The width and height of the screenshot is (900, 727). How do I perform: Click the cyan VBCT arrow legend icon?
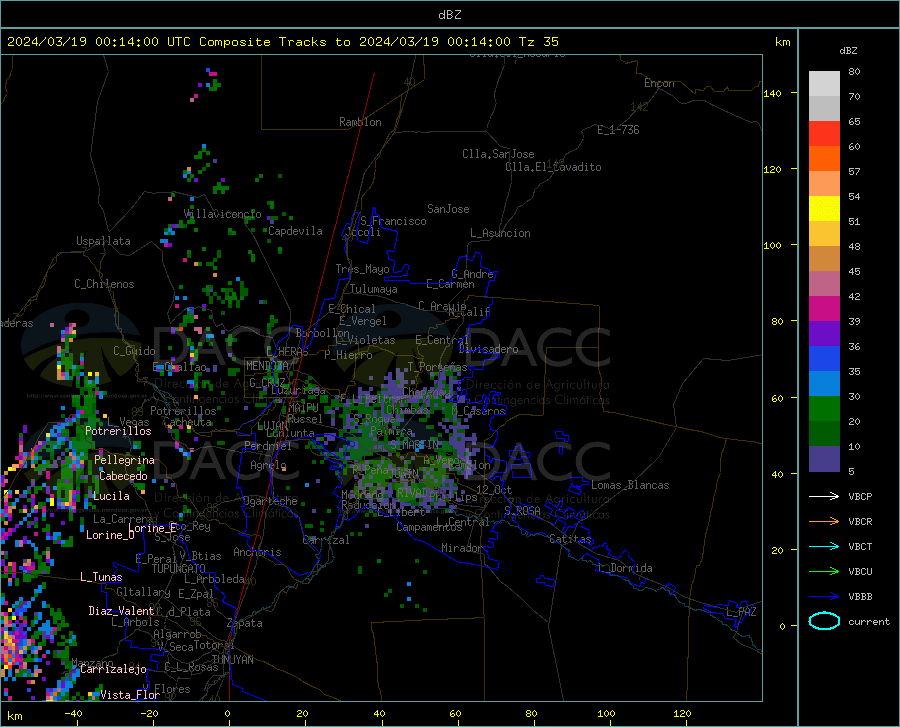tap(824, 546)
